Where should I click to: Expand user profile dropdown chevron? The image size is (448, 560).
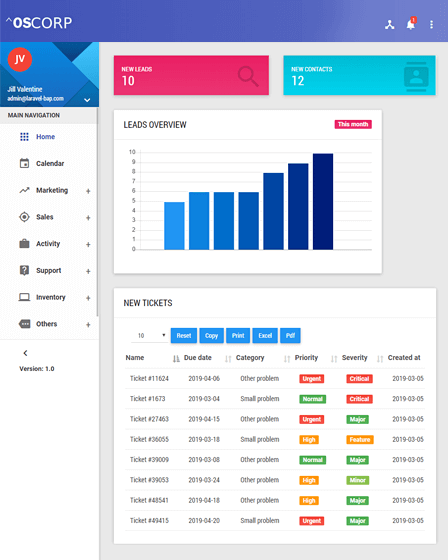(x=87, y=100)
